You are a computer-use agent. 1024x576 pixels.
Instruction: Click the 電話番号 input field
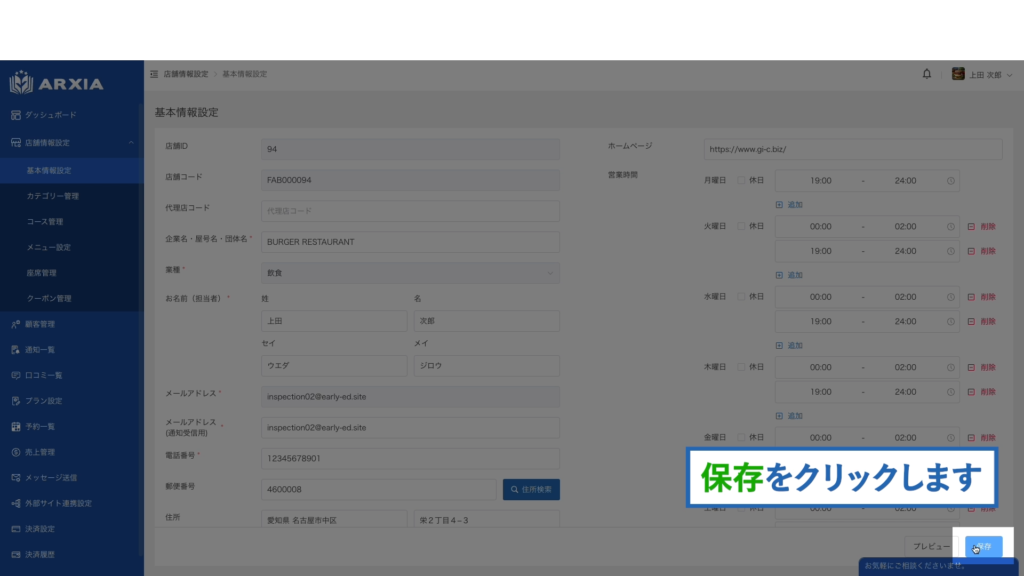pyautogui.click(x=410, y=458)
